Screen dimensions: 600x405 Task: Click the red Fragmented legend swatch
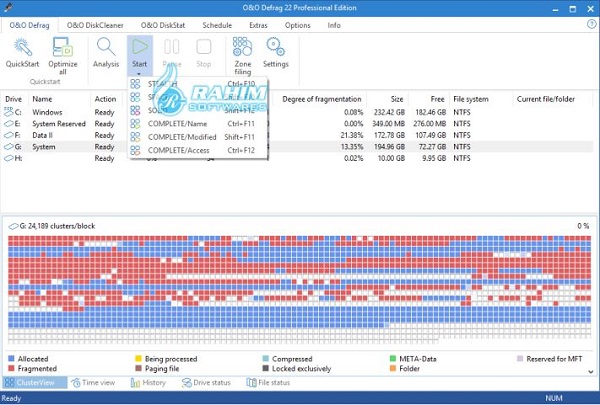[x=11, y=368]
